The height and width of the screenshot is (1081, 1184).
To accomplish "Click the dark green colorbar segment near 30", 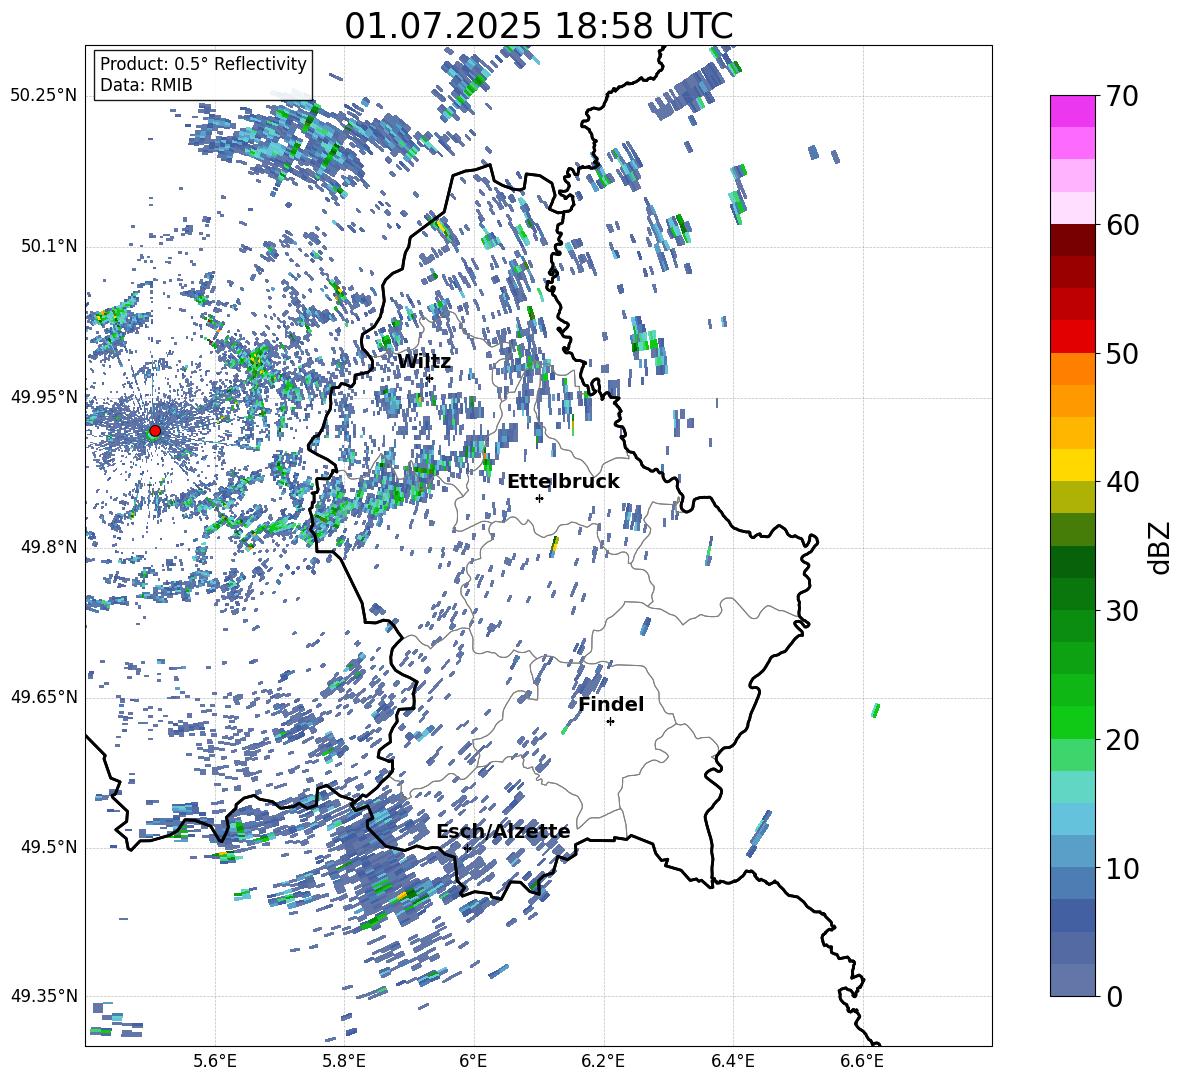I will point(1072,594).
